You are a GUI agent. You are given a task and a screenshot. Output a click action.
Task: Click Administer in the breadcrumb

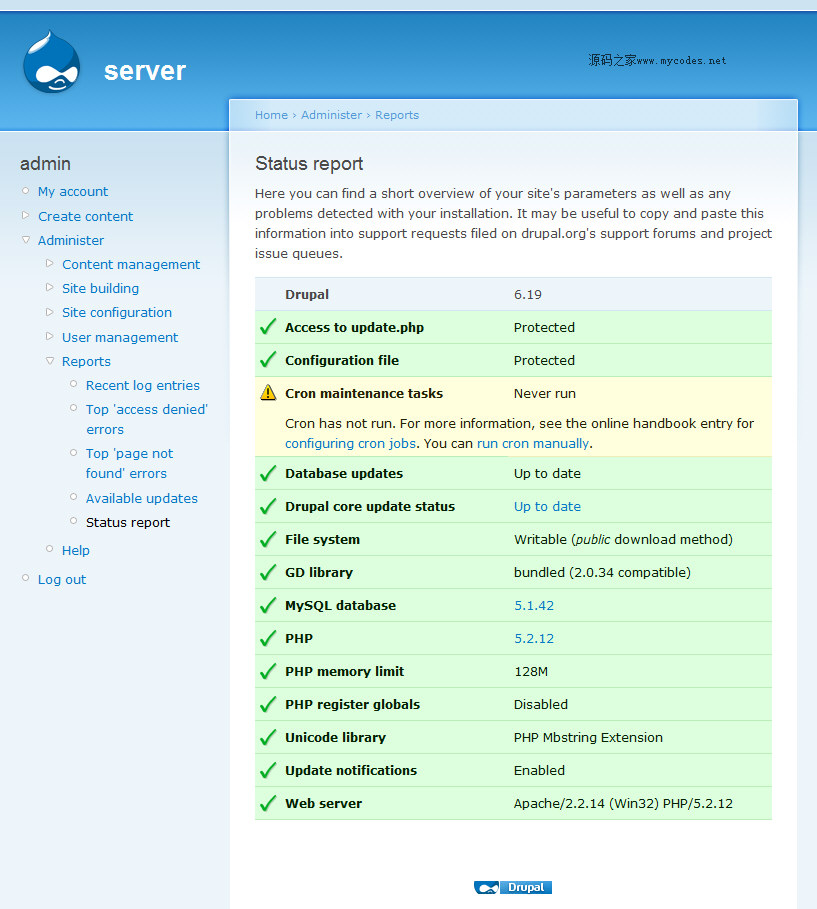331,115
